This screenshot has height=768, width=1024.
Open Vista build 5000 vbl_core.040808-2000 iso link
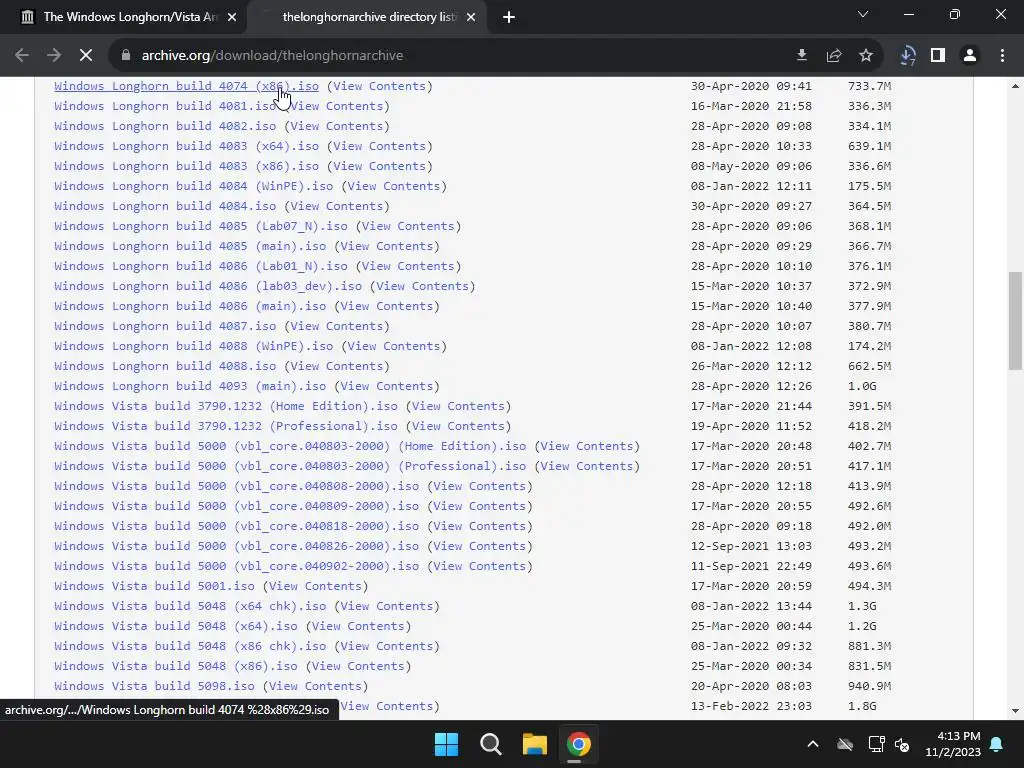click(236, 486)
